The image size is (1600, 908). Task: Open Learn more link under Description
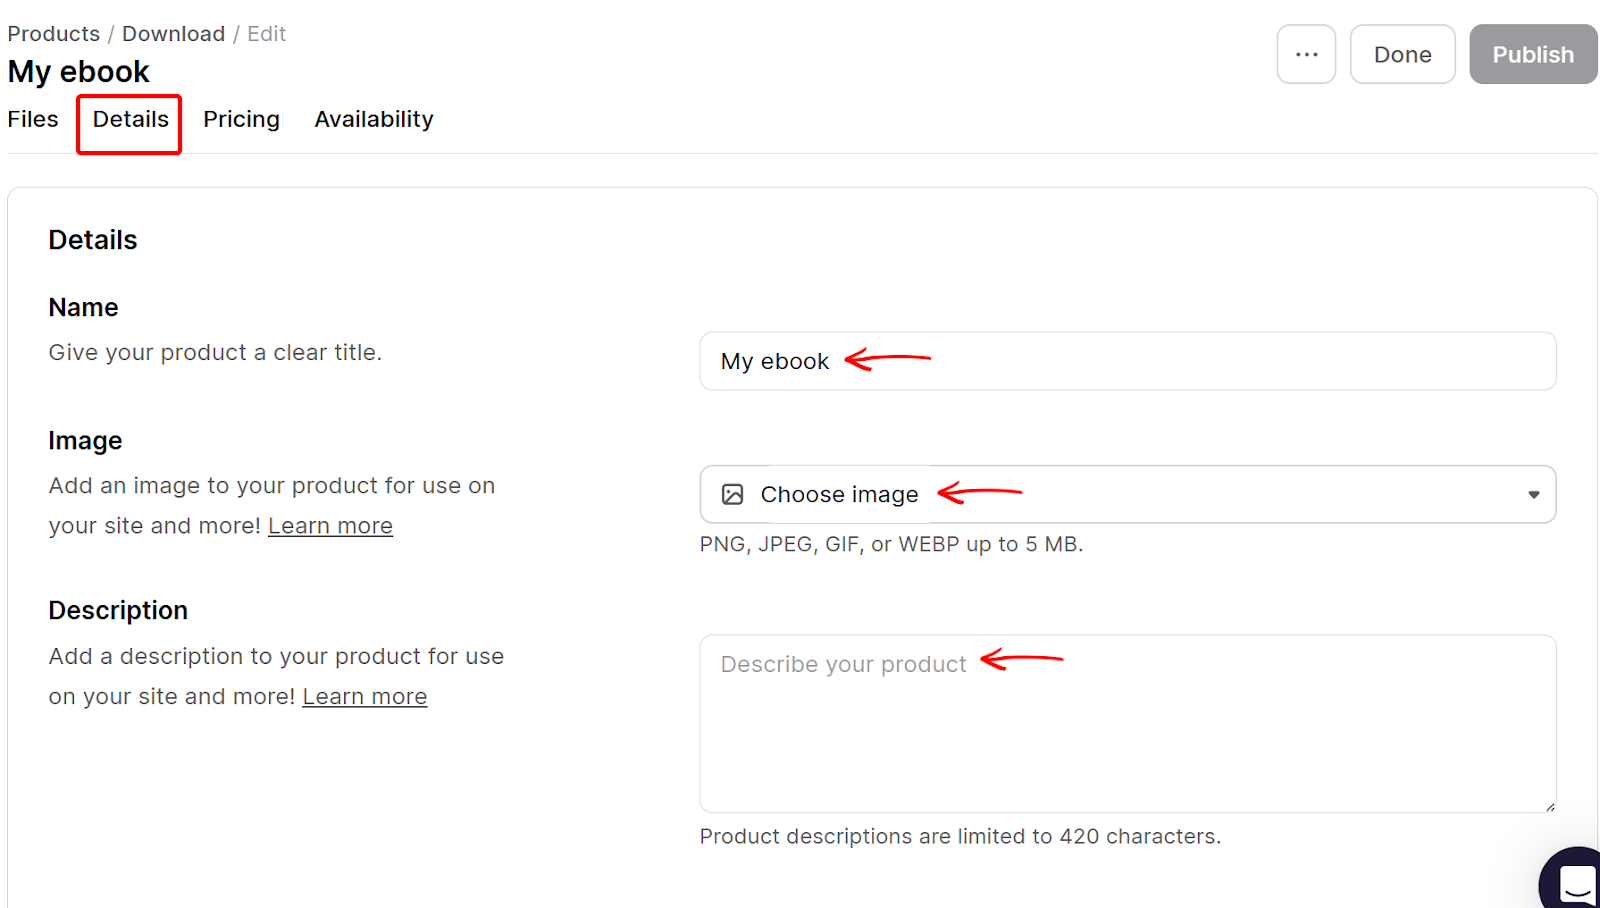(365, 696)
